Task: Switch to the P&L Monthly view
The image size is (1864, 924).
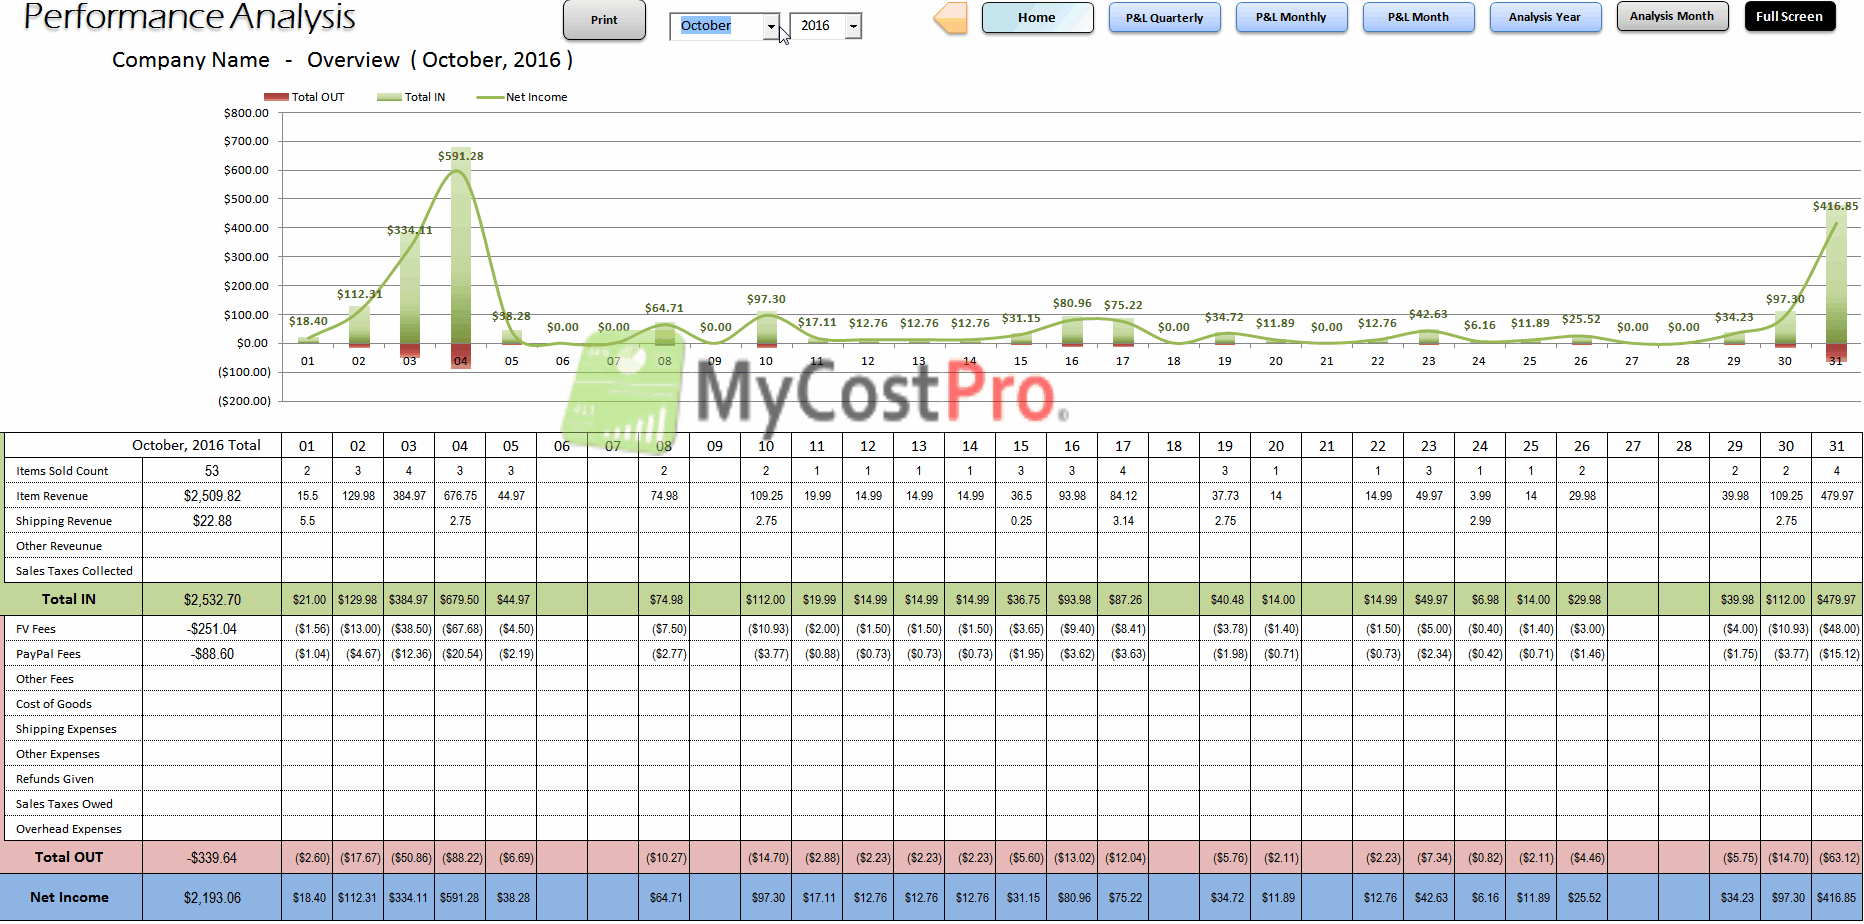Action: coord(1291,18)
